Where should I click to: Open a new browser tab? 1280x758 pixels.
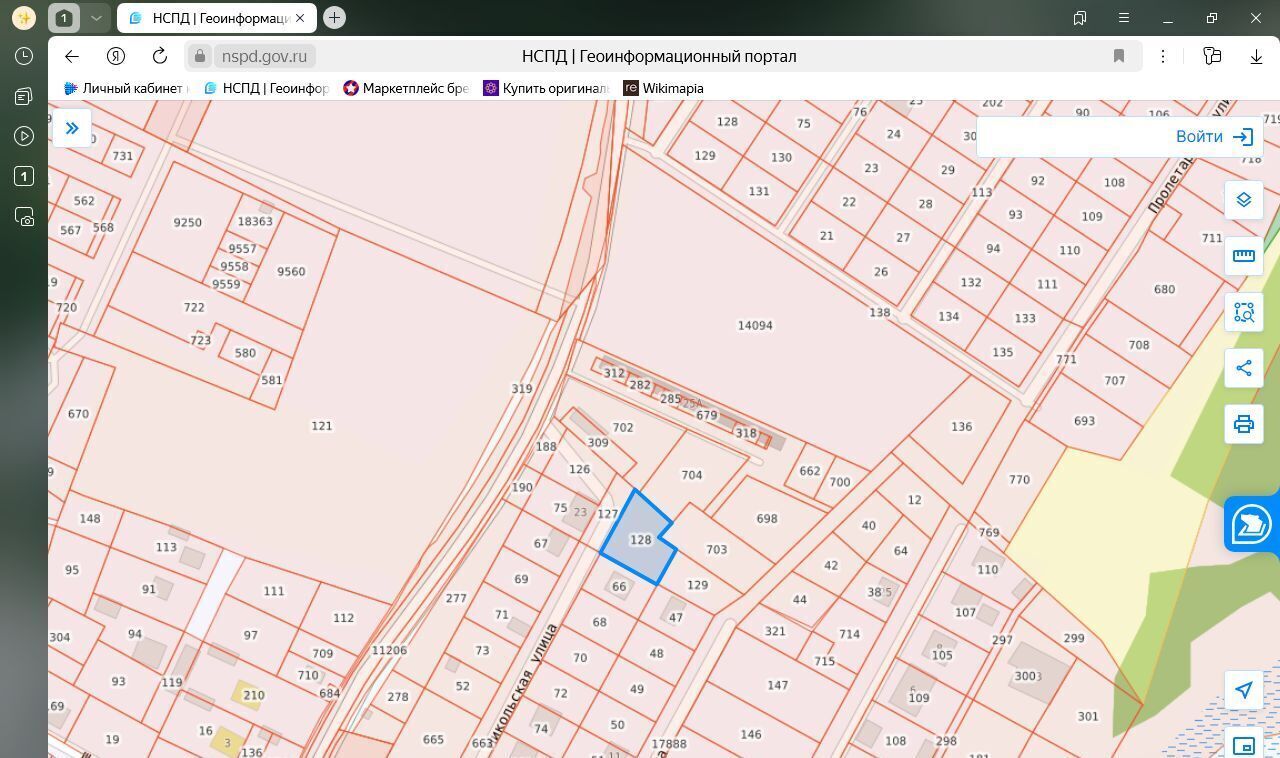[334, 17]
